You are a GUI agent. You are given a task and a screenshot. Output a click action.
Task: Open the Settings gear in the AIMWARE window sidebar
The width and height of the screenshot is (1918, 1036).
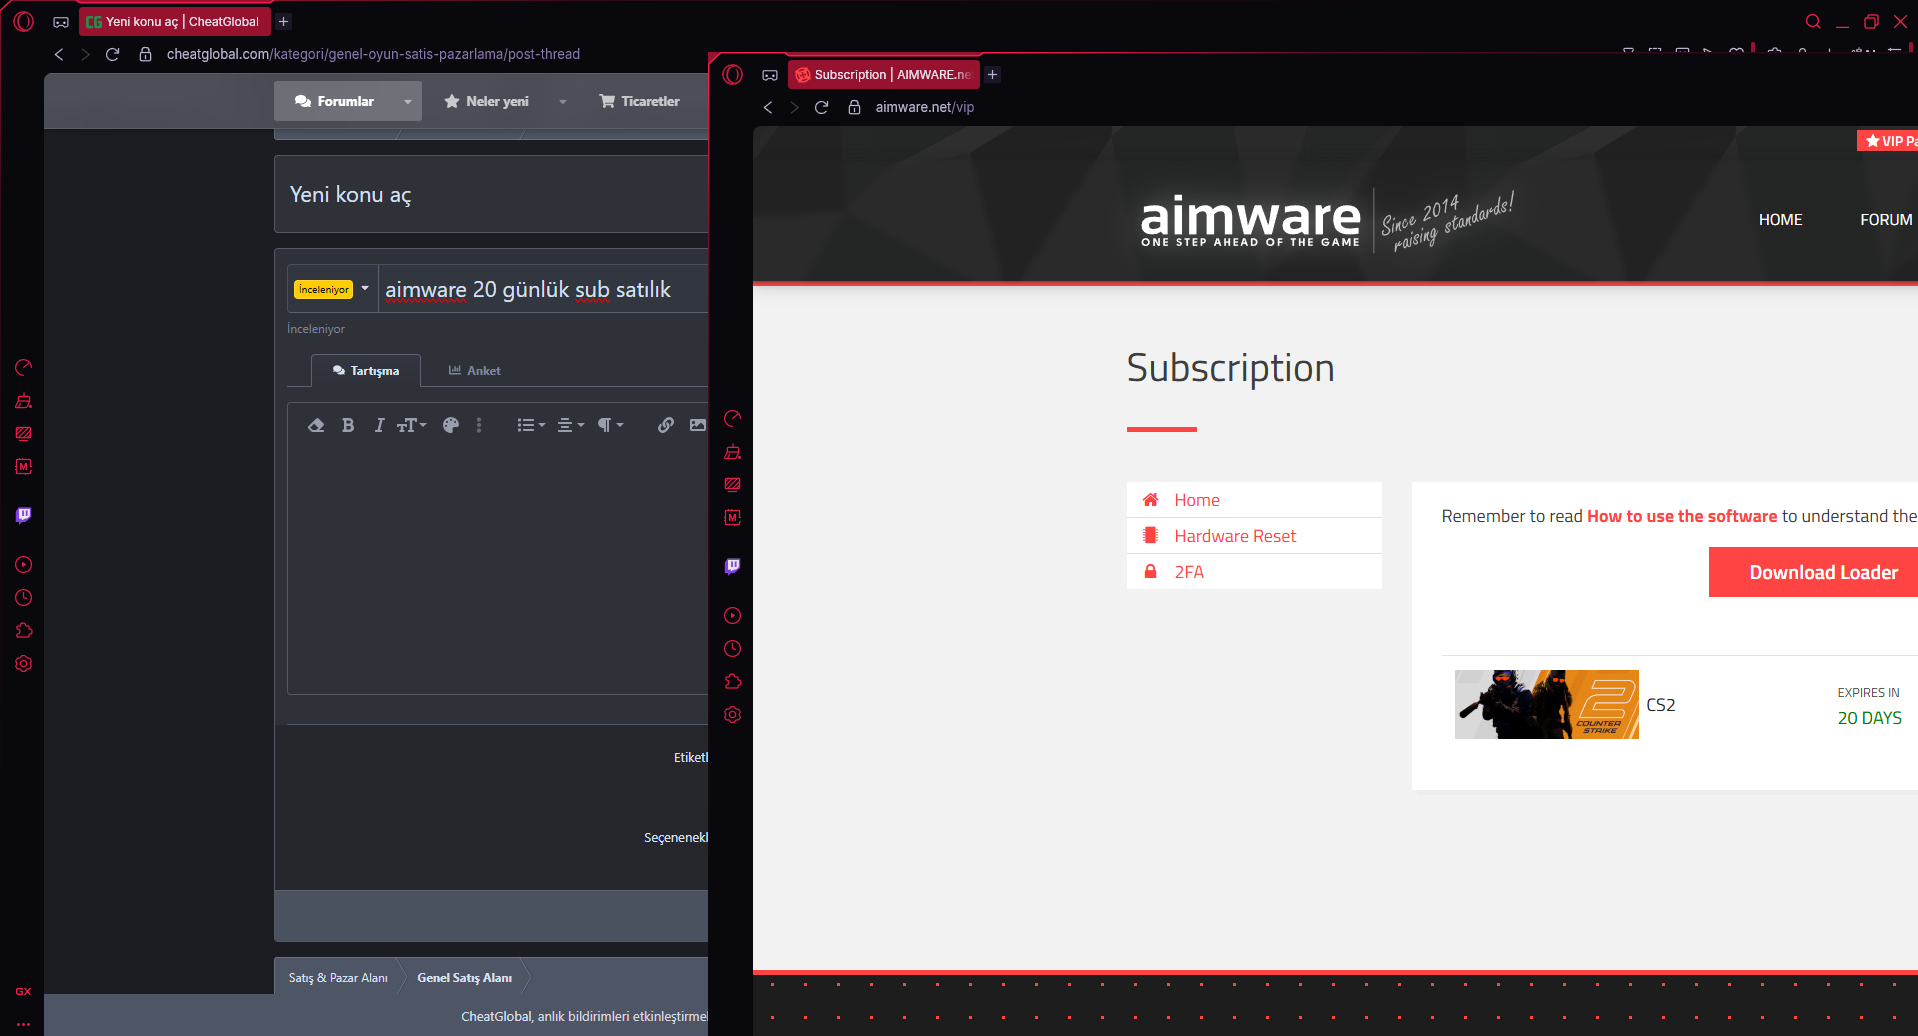tap(733, 715)
